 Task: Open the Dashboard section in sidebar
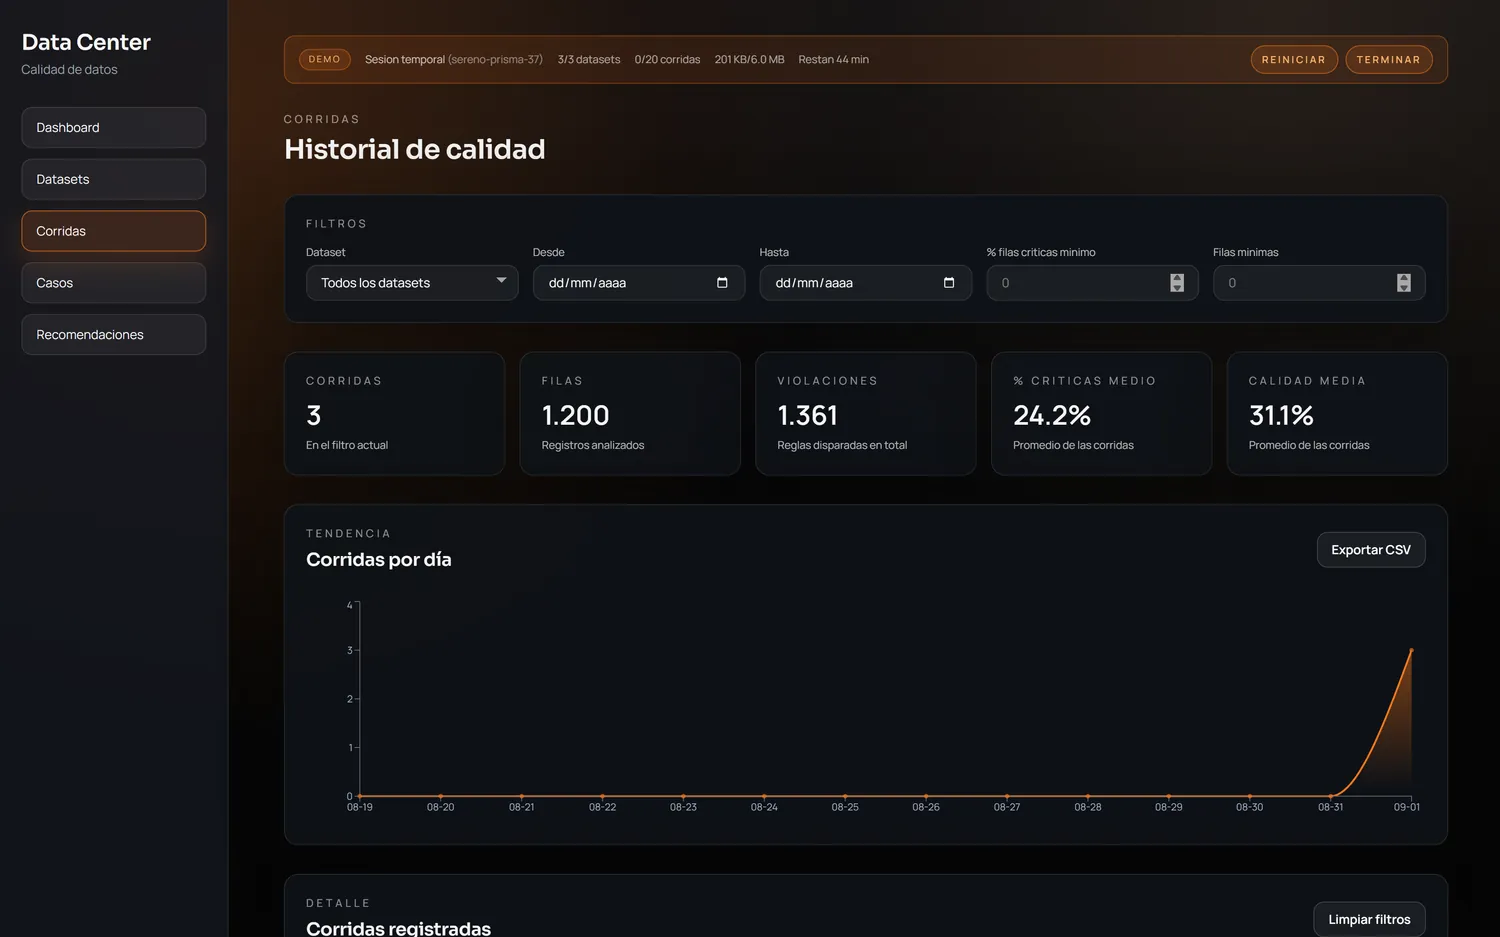(x=113, y=127)
